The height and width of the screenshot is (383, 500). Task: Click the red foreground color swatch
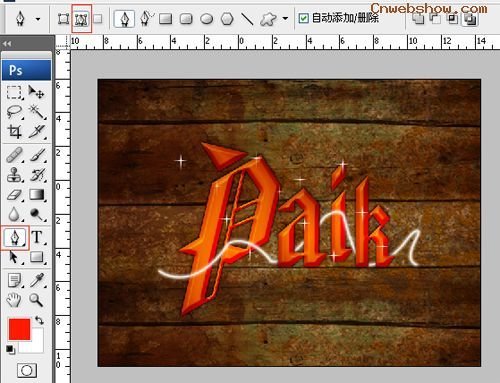19,329
